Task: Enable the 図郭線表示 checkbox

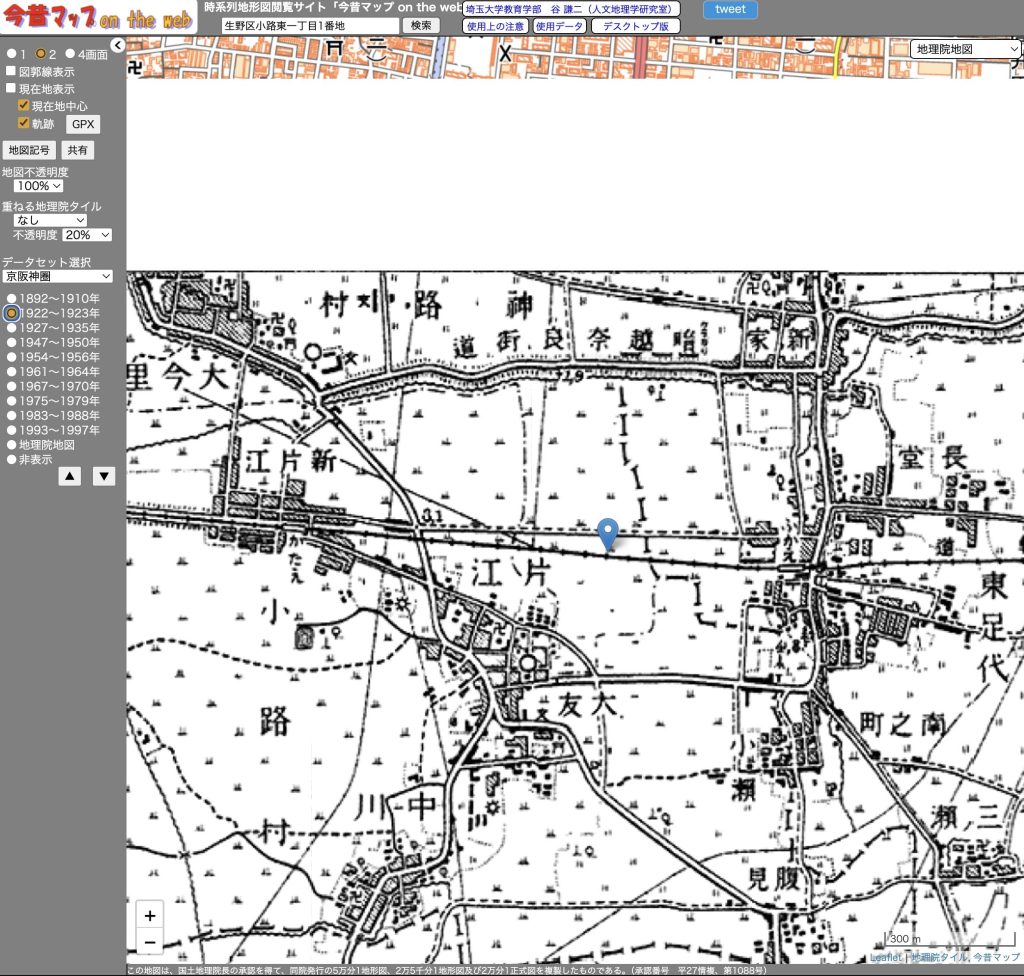Action: pos(11,72)
